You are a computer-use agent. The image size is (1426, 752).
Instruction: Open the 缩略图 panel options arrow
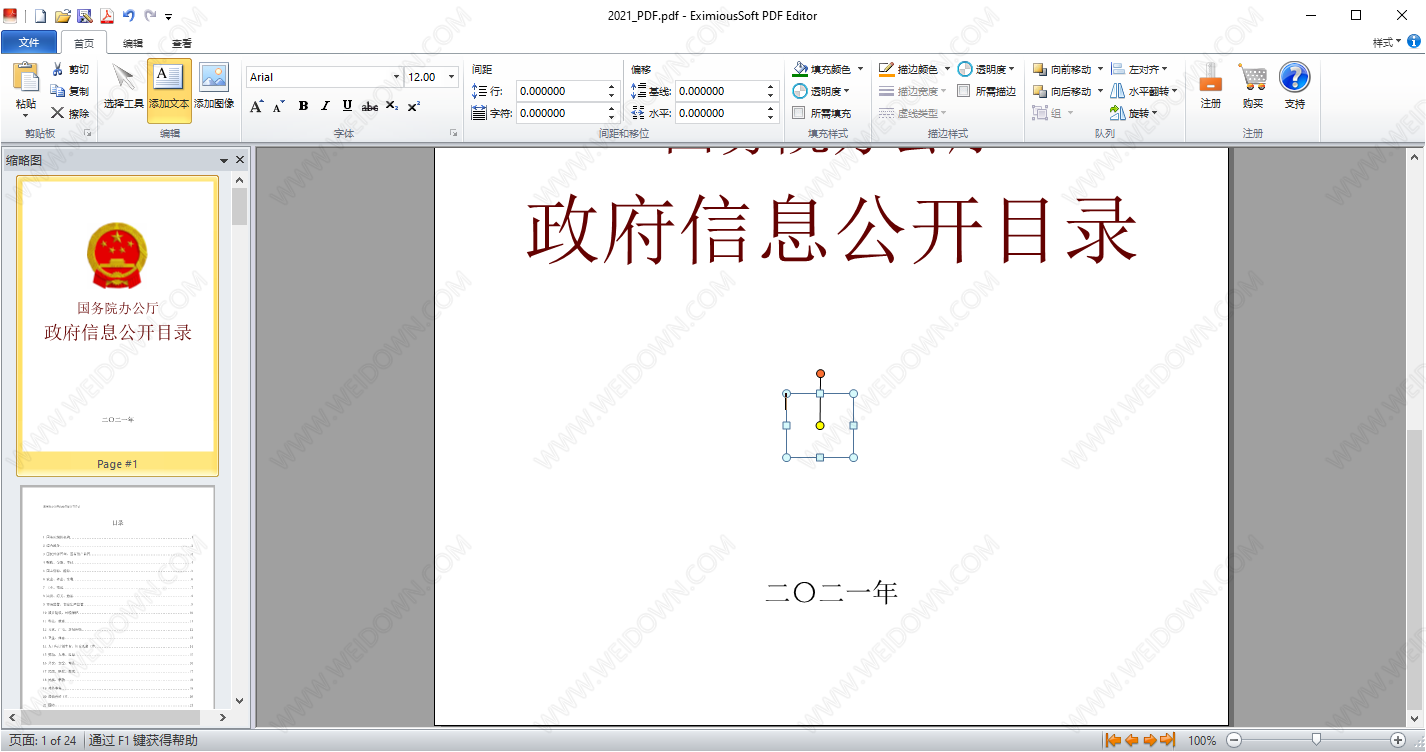click(225, 160)
